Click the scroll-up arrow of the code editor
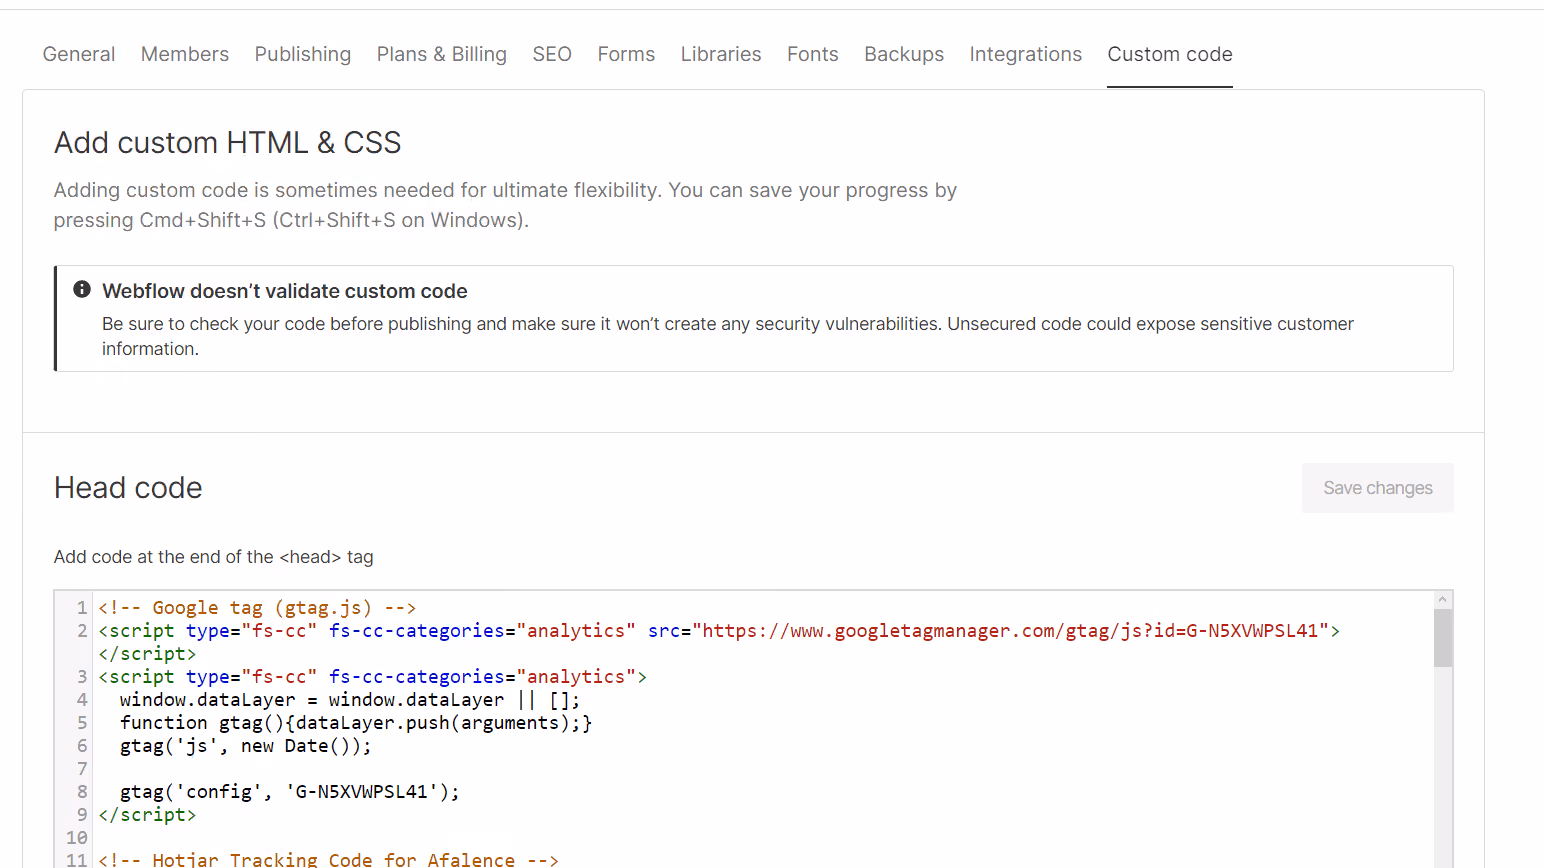1544x868 pixels. [1442, 600]
